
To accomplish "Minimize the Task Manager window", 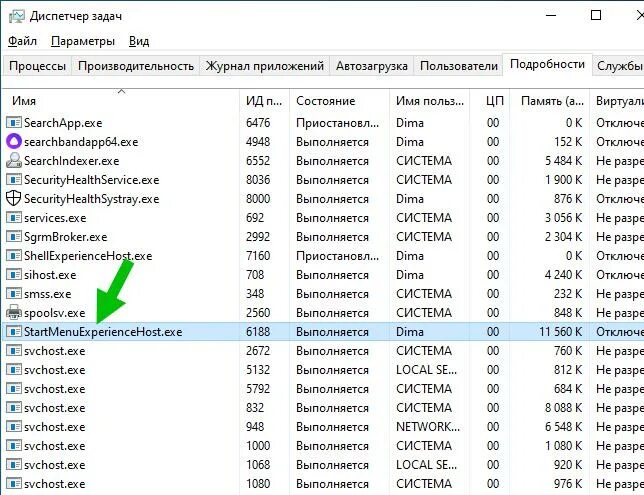I will pos(551,16).
